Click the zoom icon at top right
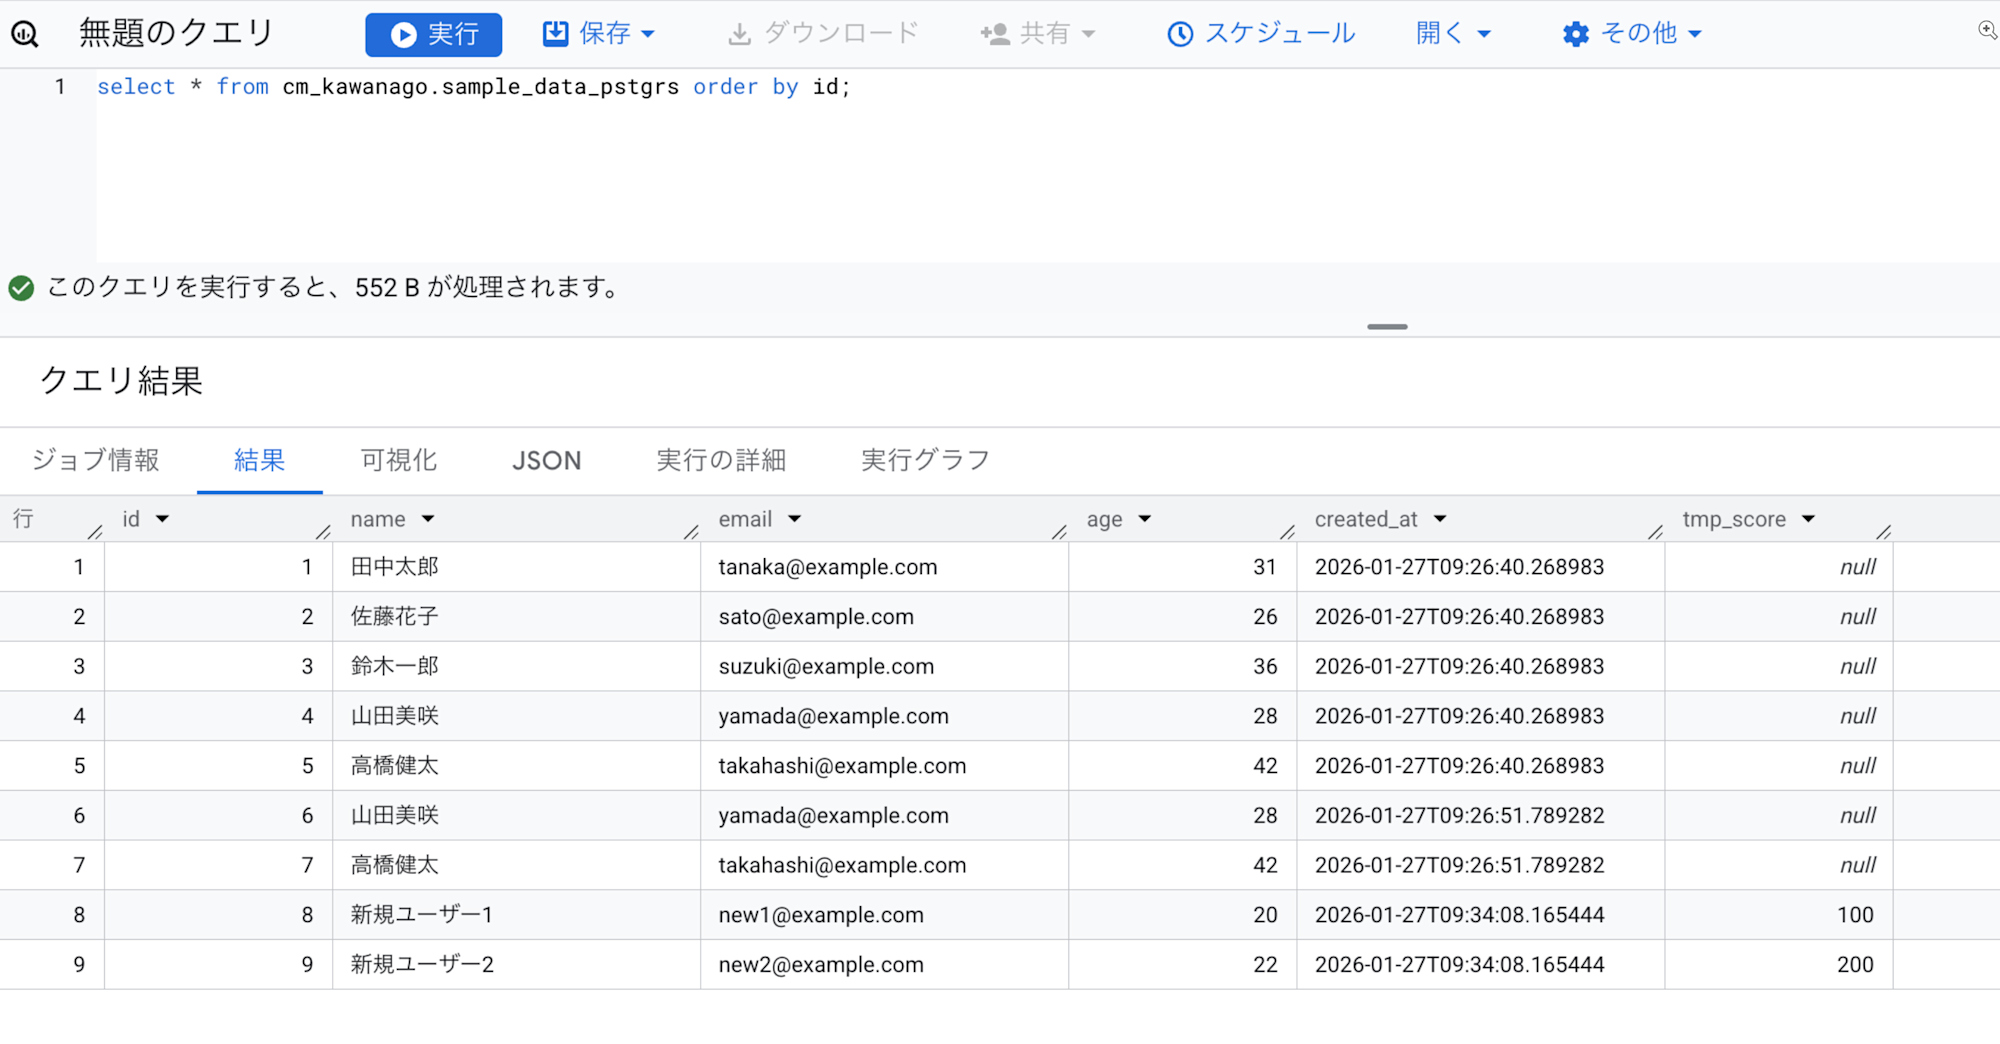The image size is (2000, 1044). [x=1986, y=30]
